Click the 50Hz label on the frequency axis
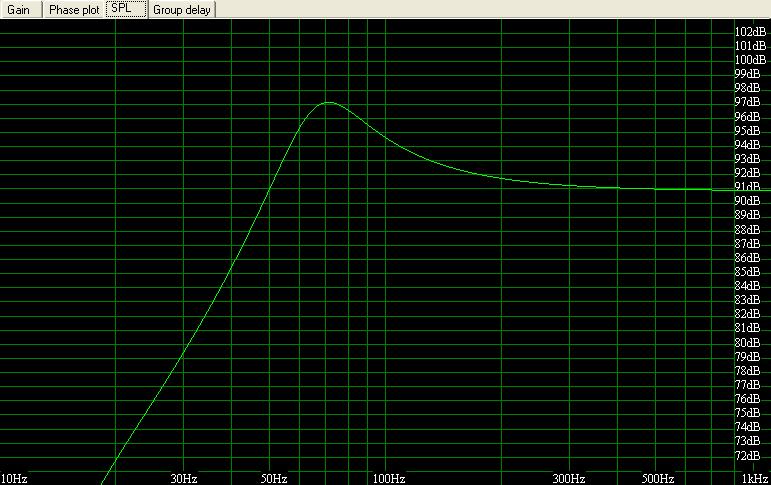 [x=274, y=478]
